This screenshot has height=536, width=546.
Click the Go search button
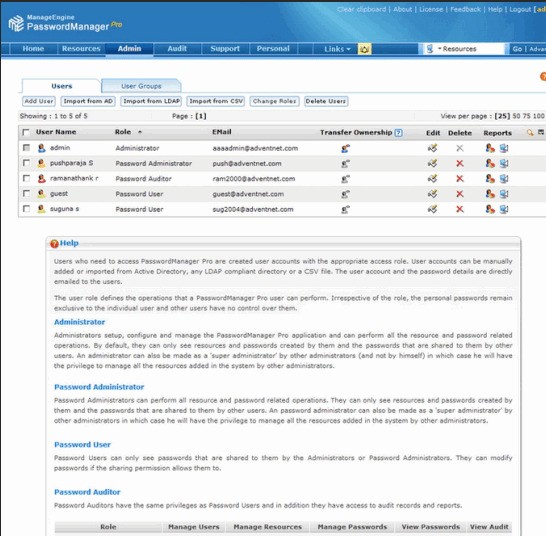point(517,49)
